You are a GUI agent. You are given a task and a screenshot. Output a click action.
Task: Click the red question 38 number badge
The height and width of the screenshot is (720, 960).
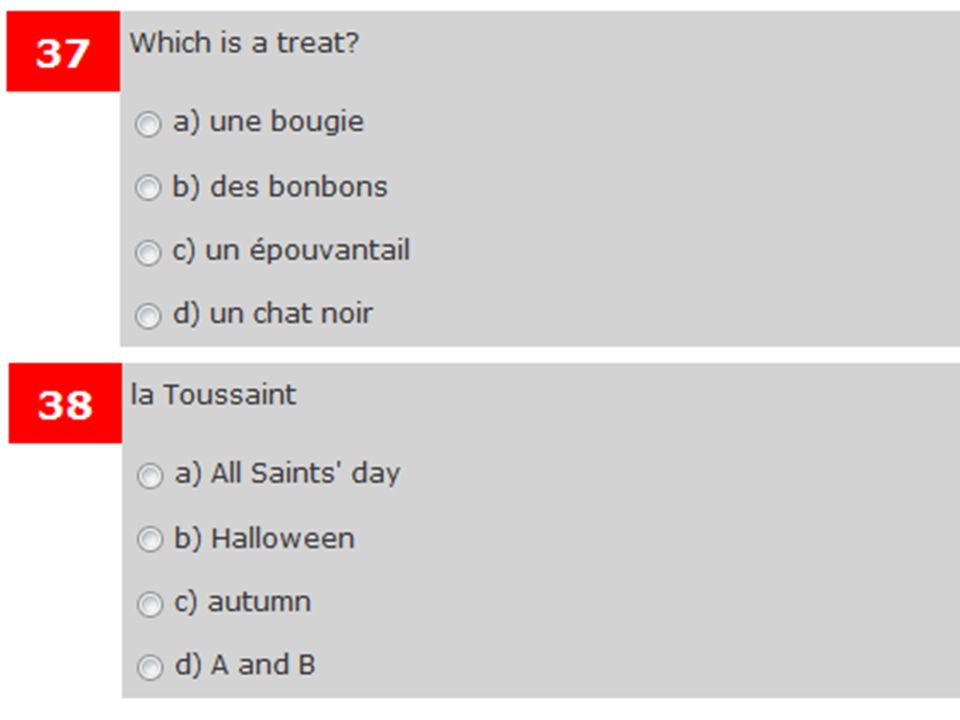(65, 403)
